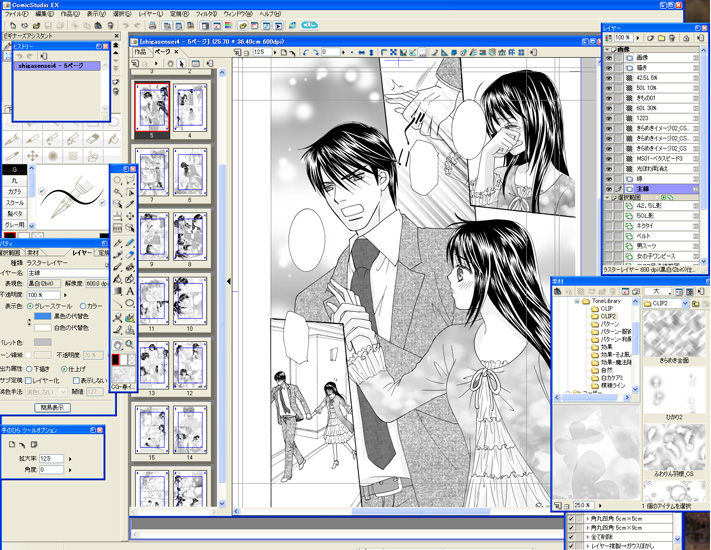Screen dimensions: 711x550
Task: Click the rotate left icon in the canvas toolbar
Action: (x=306, y=53)
